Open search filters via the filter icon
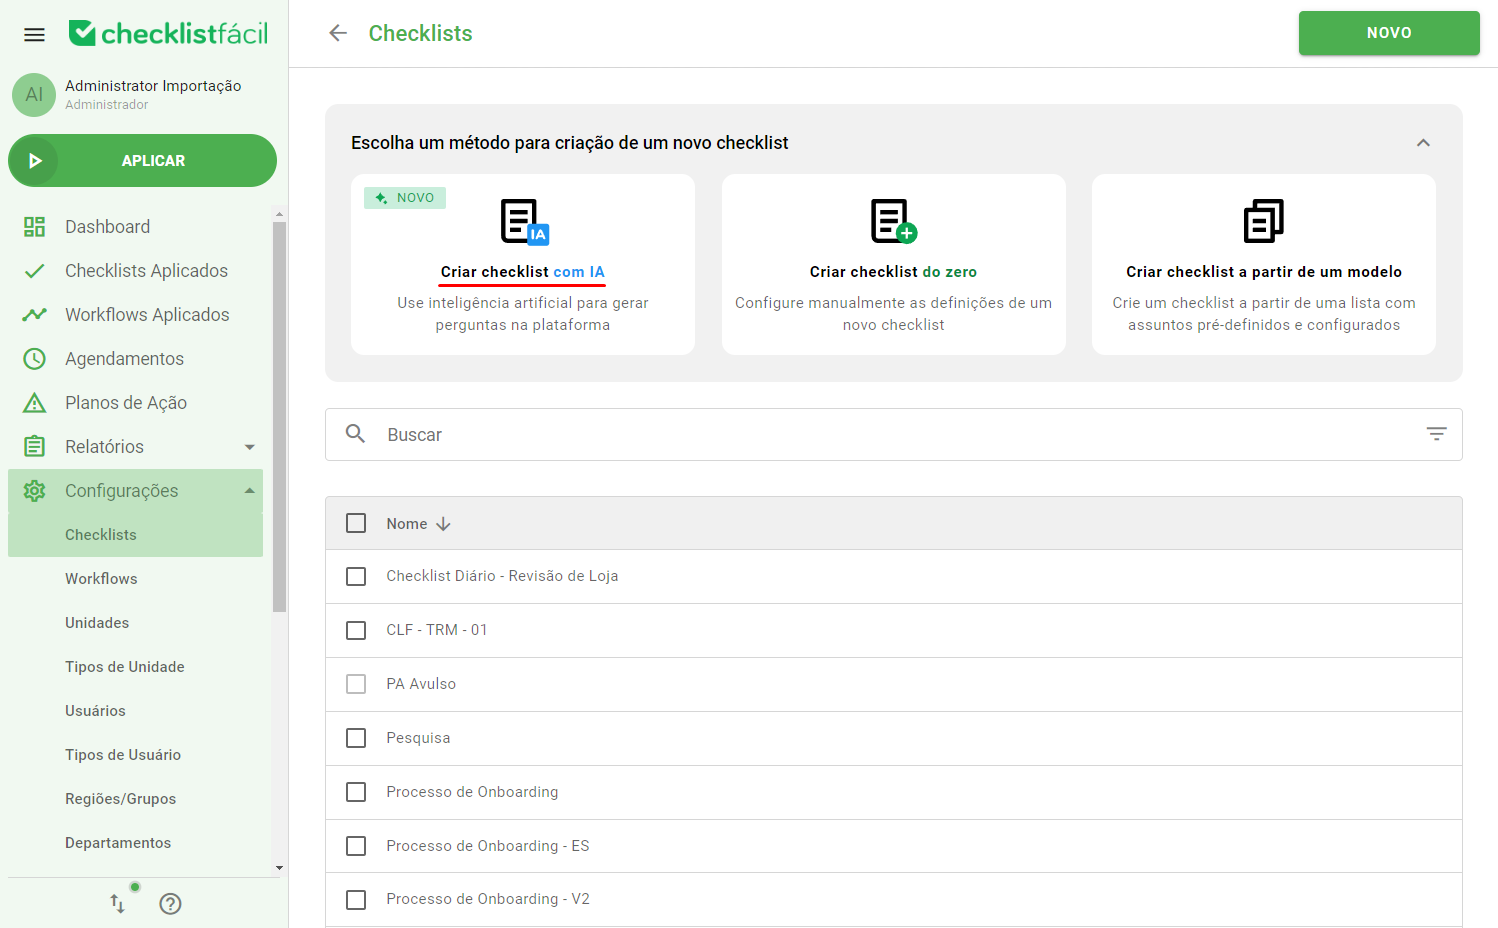Viewport: 1498px width, 928px height. [1436, 433]
